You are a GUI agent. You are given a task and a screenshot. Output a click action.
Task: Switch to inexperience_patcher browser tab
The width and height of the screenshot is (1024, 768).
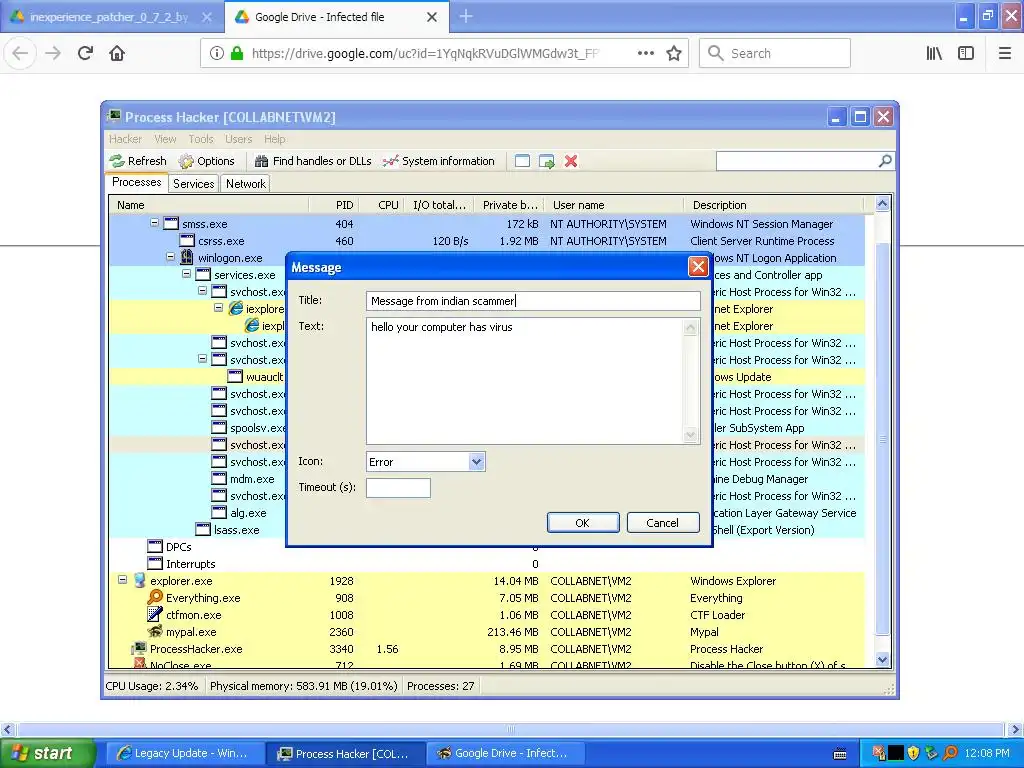click(x=111, y=17)
